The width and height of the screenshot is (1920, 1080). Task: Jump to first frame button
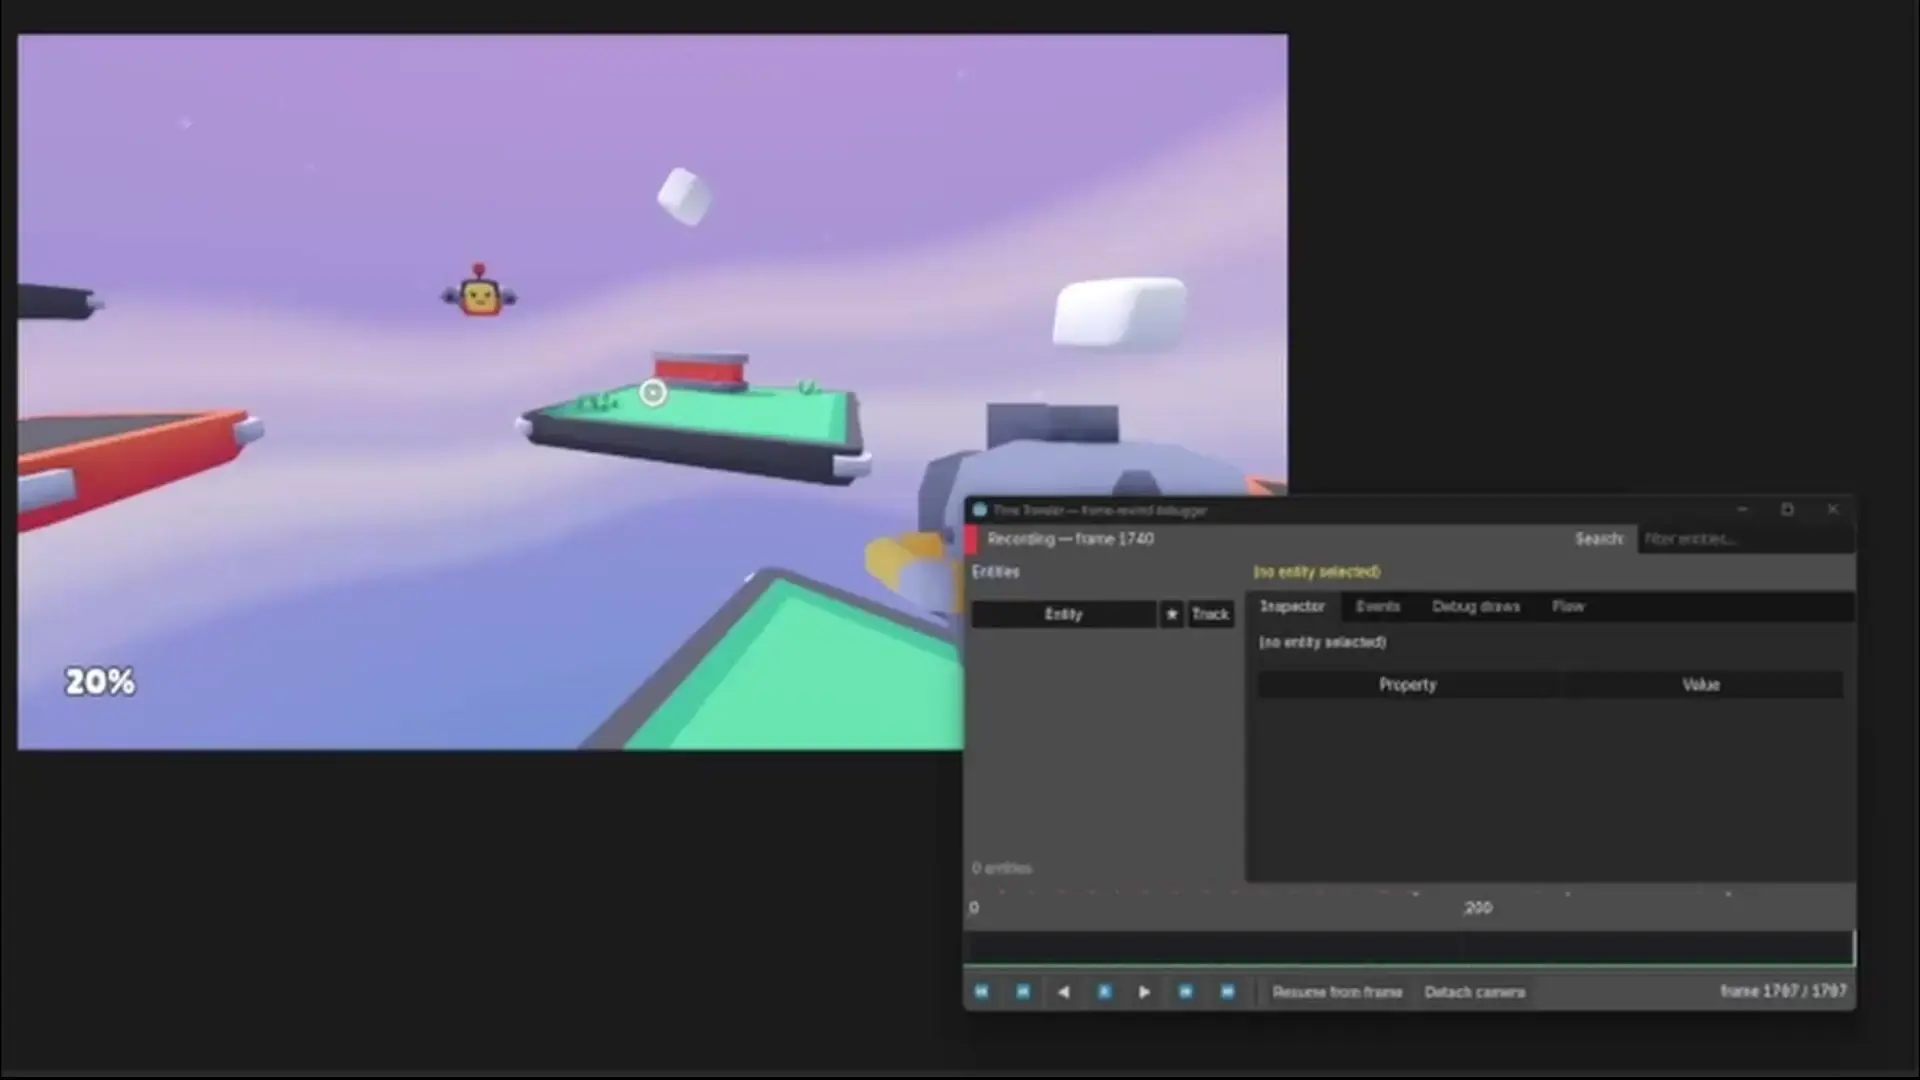point(981,992)
